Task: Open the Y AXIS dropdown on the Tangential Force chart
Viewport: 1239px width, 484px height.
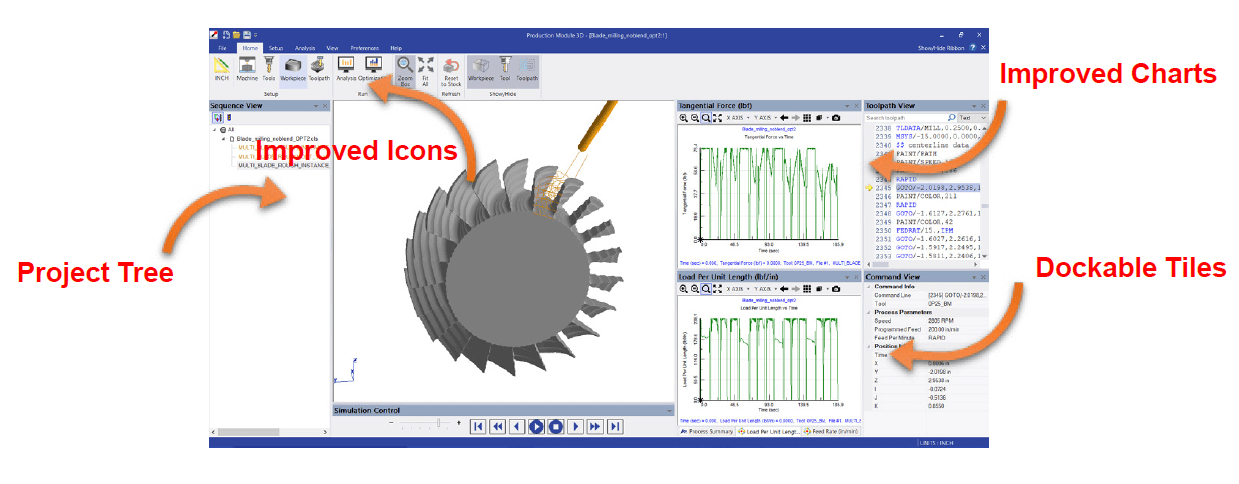Action: tap(765, 118)
